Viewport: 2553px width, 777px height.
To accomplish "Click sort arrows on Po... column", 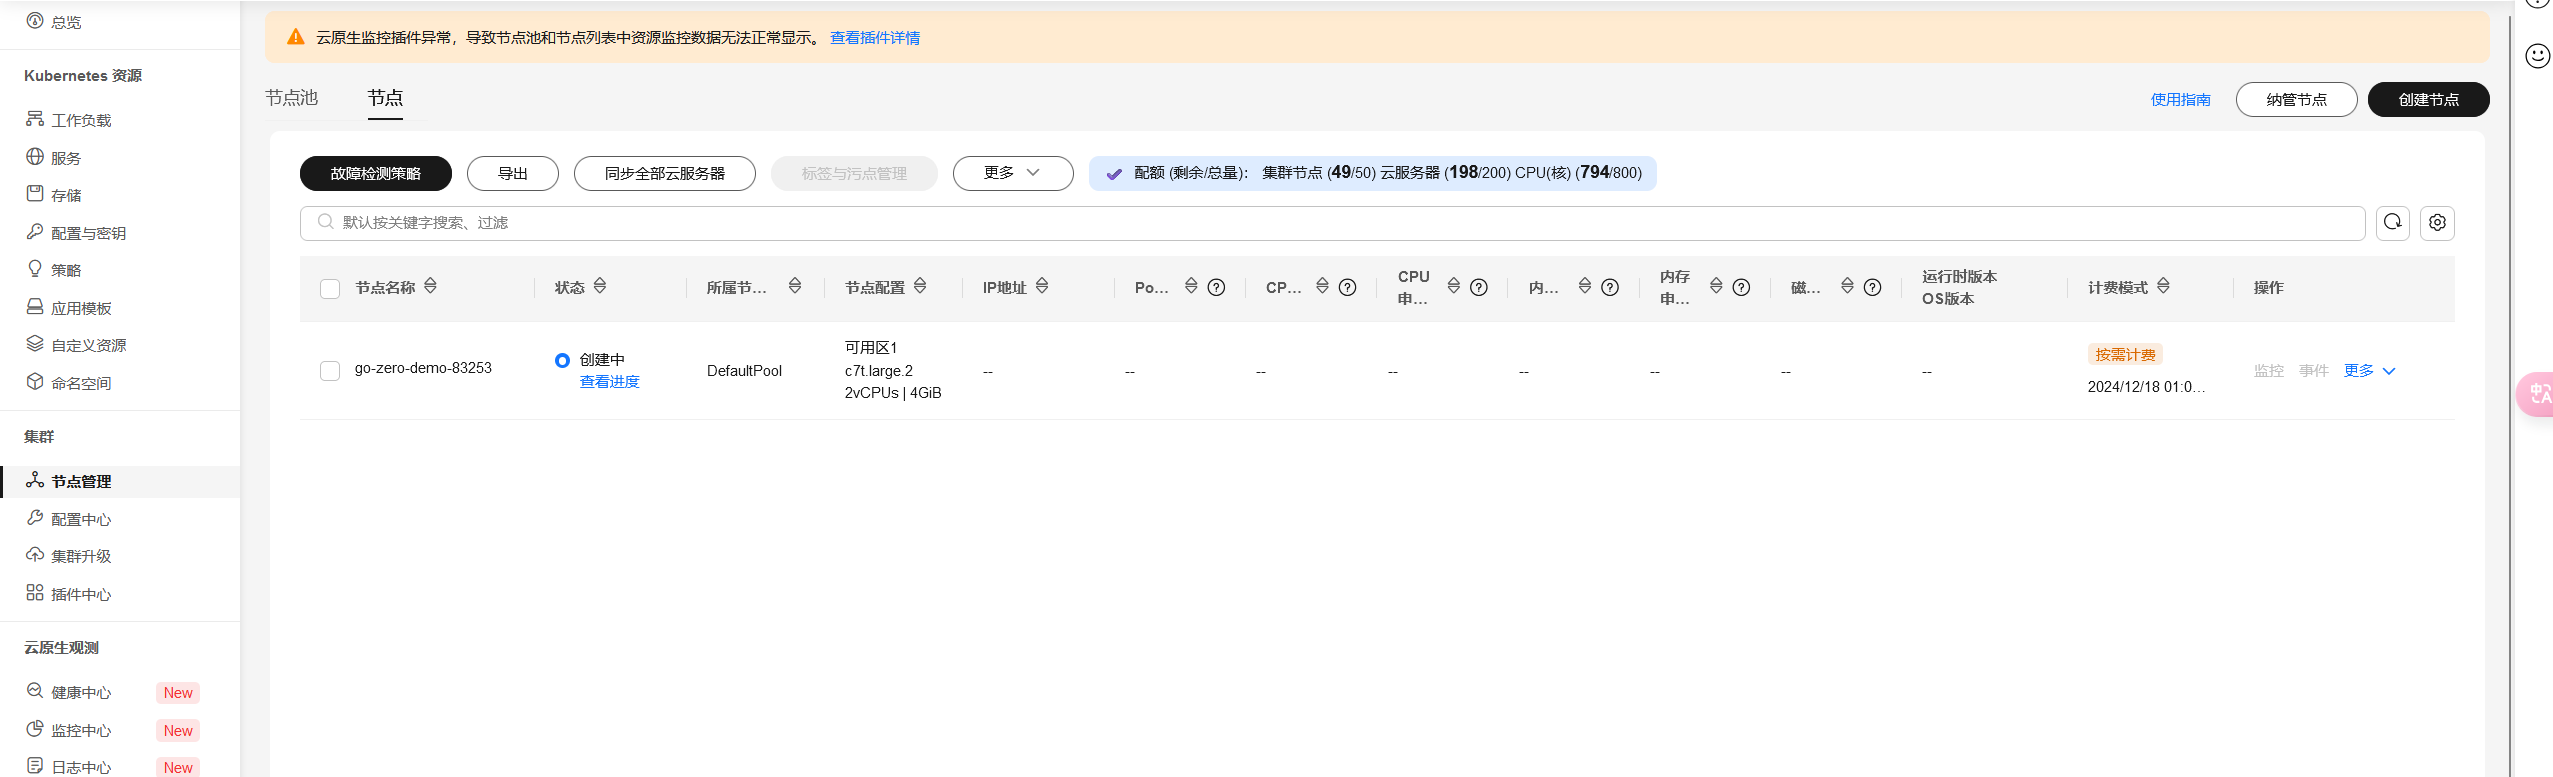I will pos(1191,286).
